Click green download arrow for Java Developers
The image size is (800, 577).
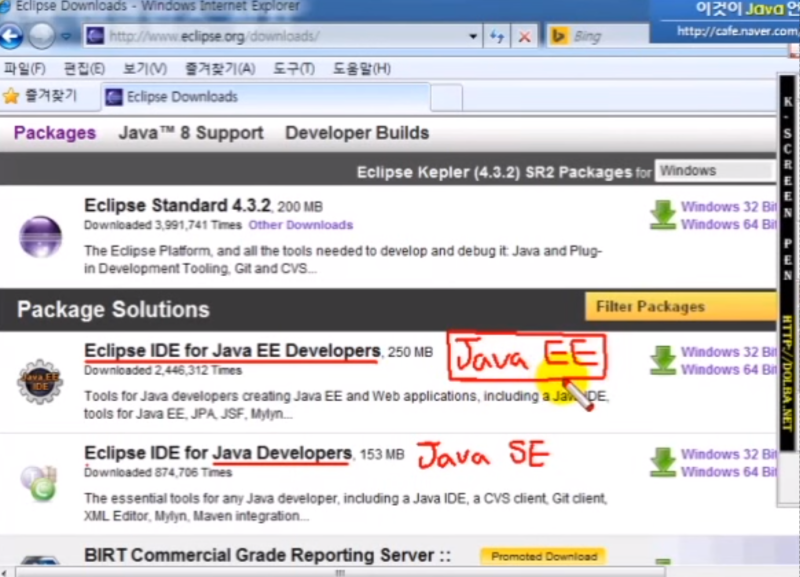(x=662, y=462)
